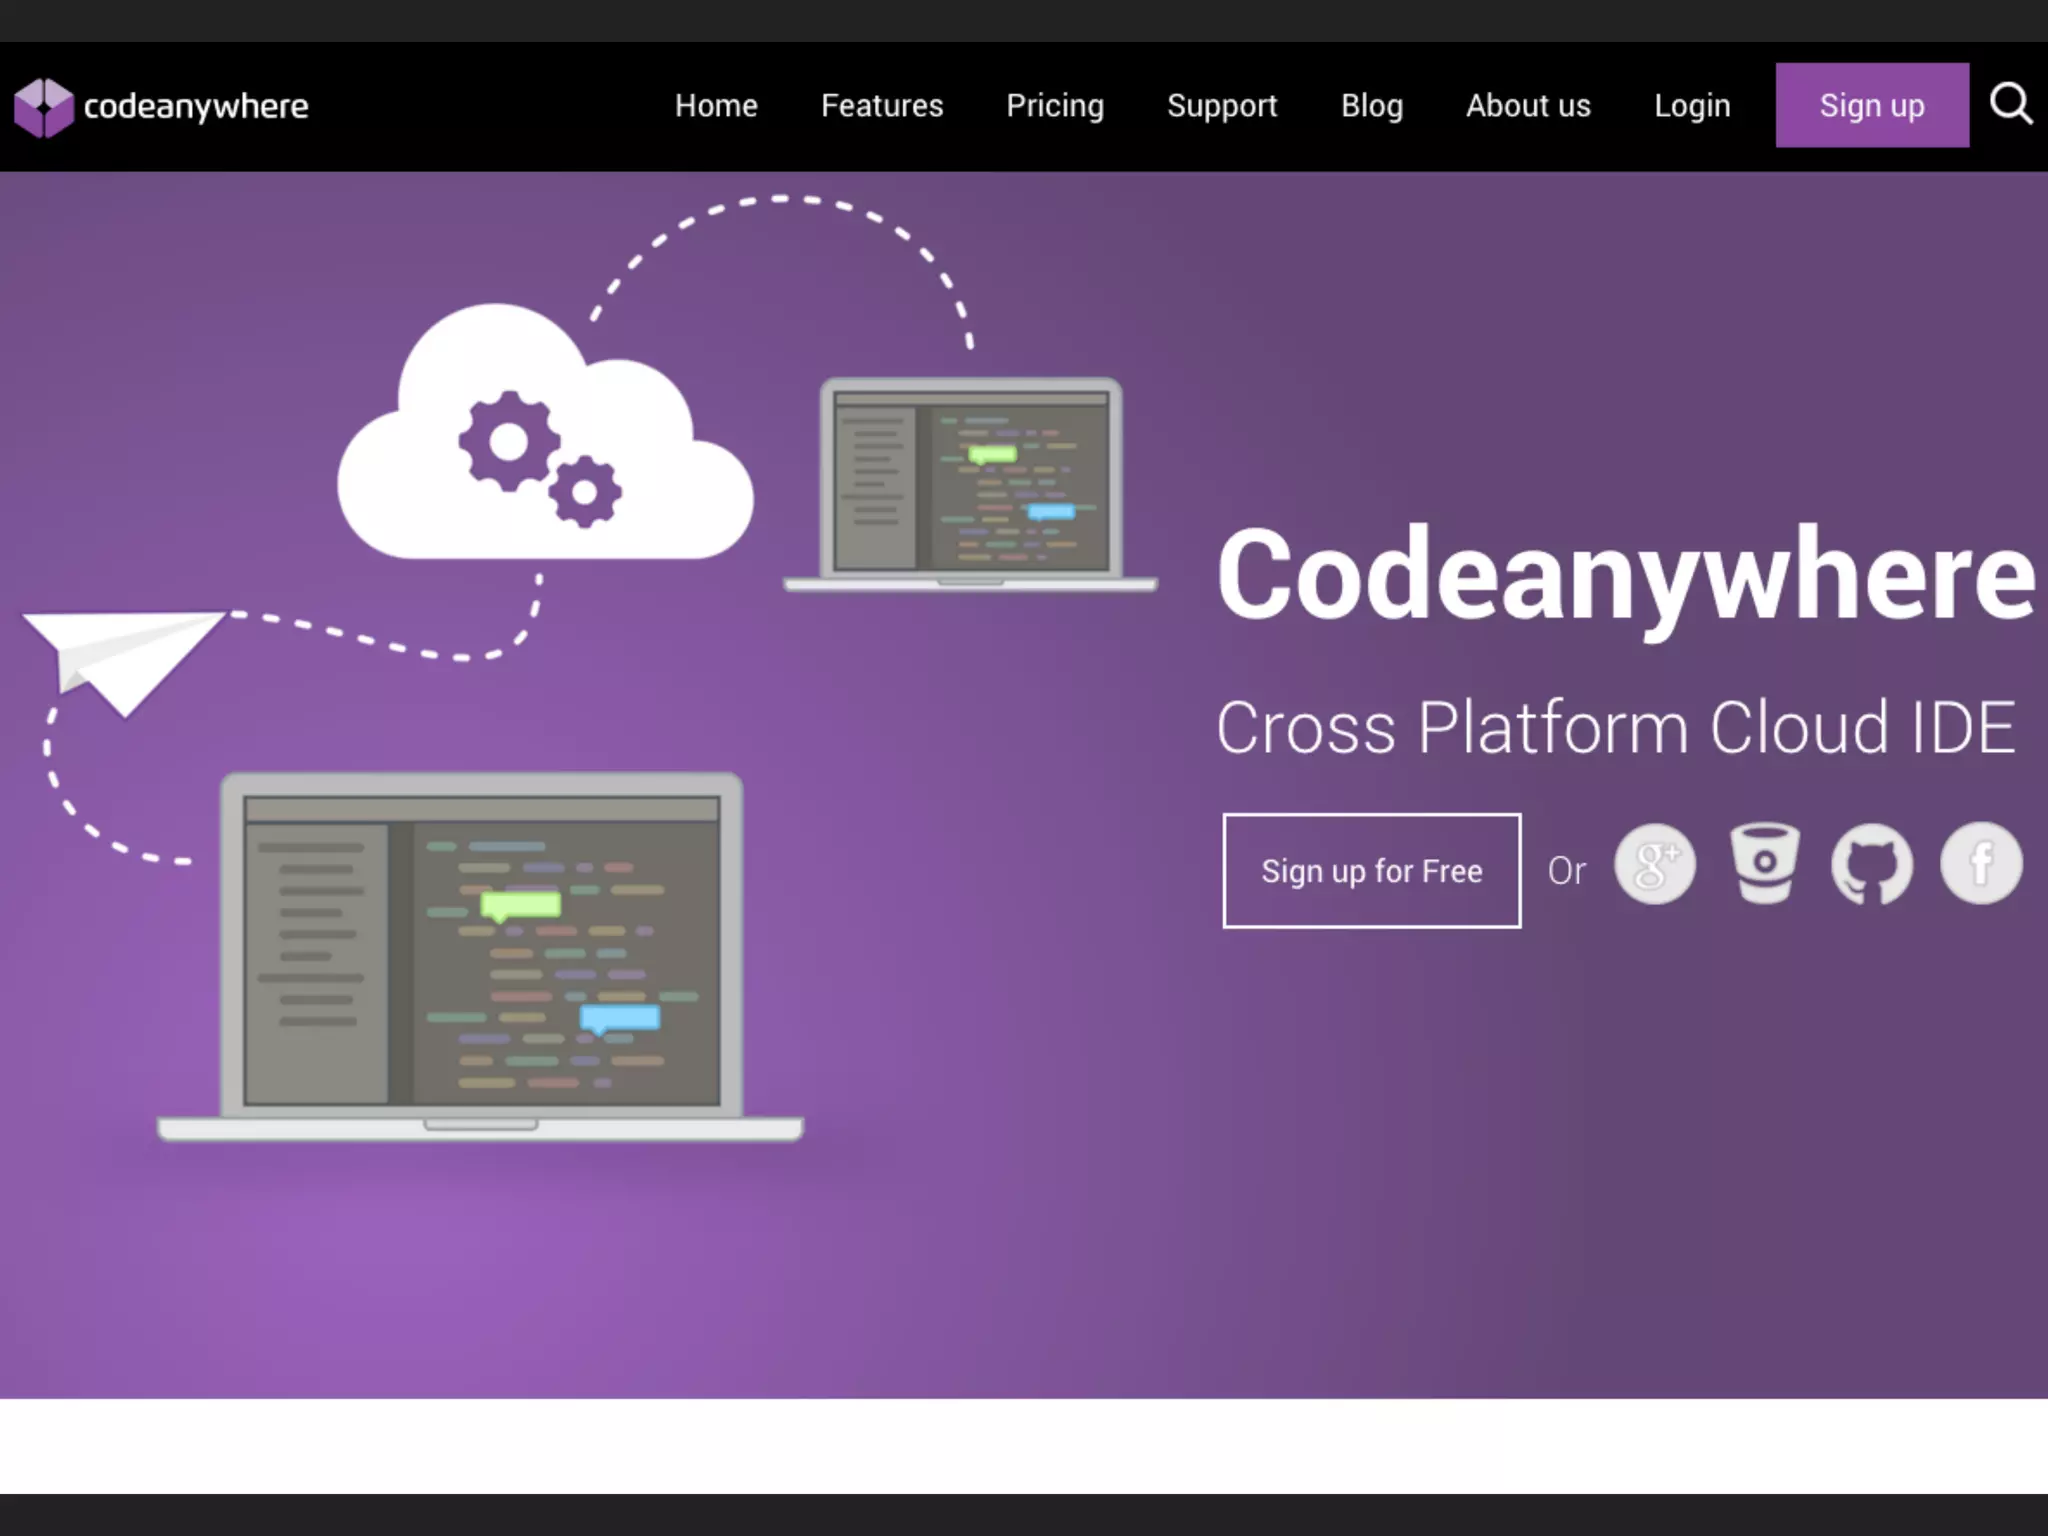Open the Home menu item
The height and width of the screenshot is (1536, 2048).
(x=716, y=106)
